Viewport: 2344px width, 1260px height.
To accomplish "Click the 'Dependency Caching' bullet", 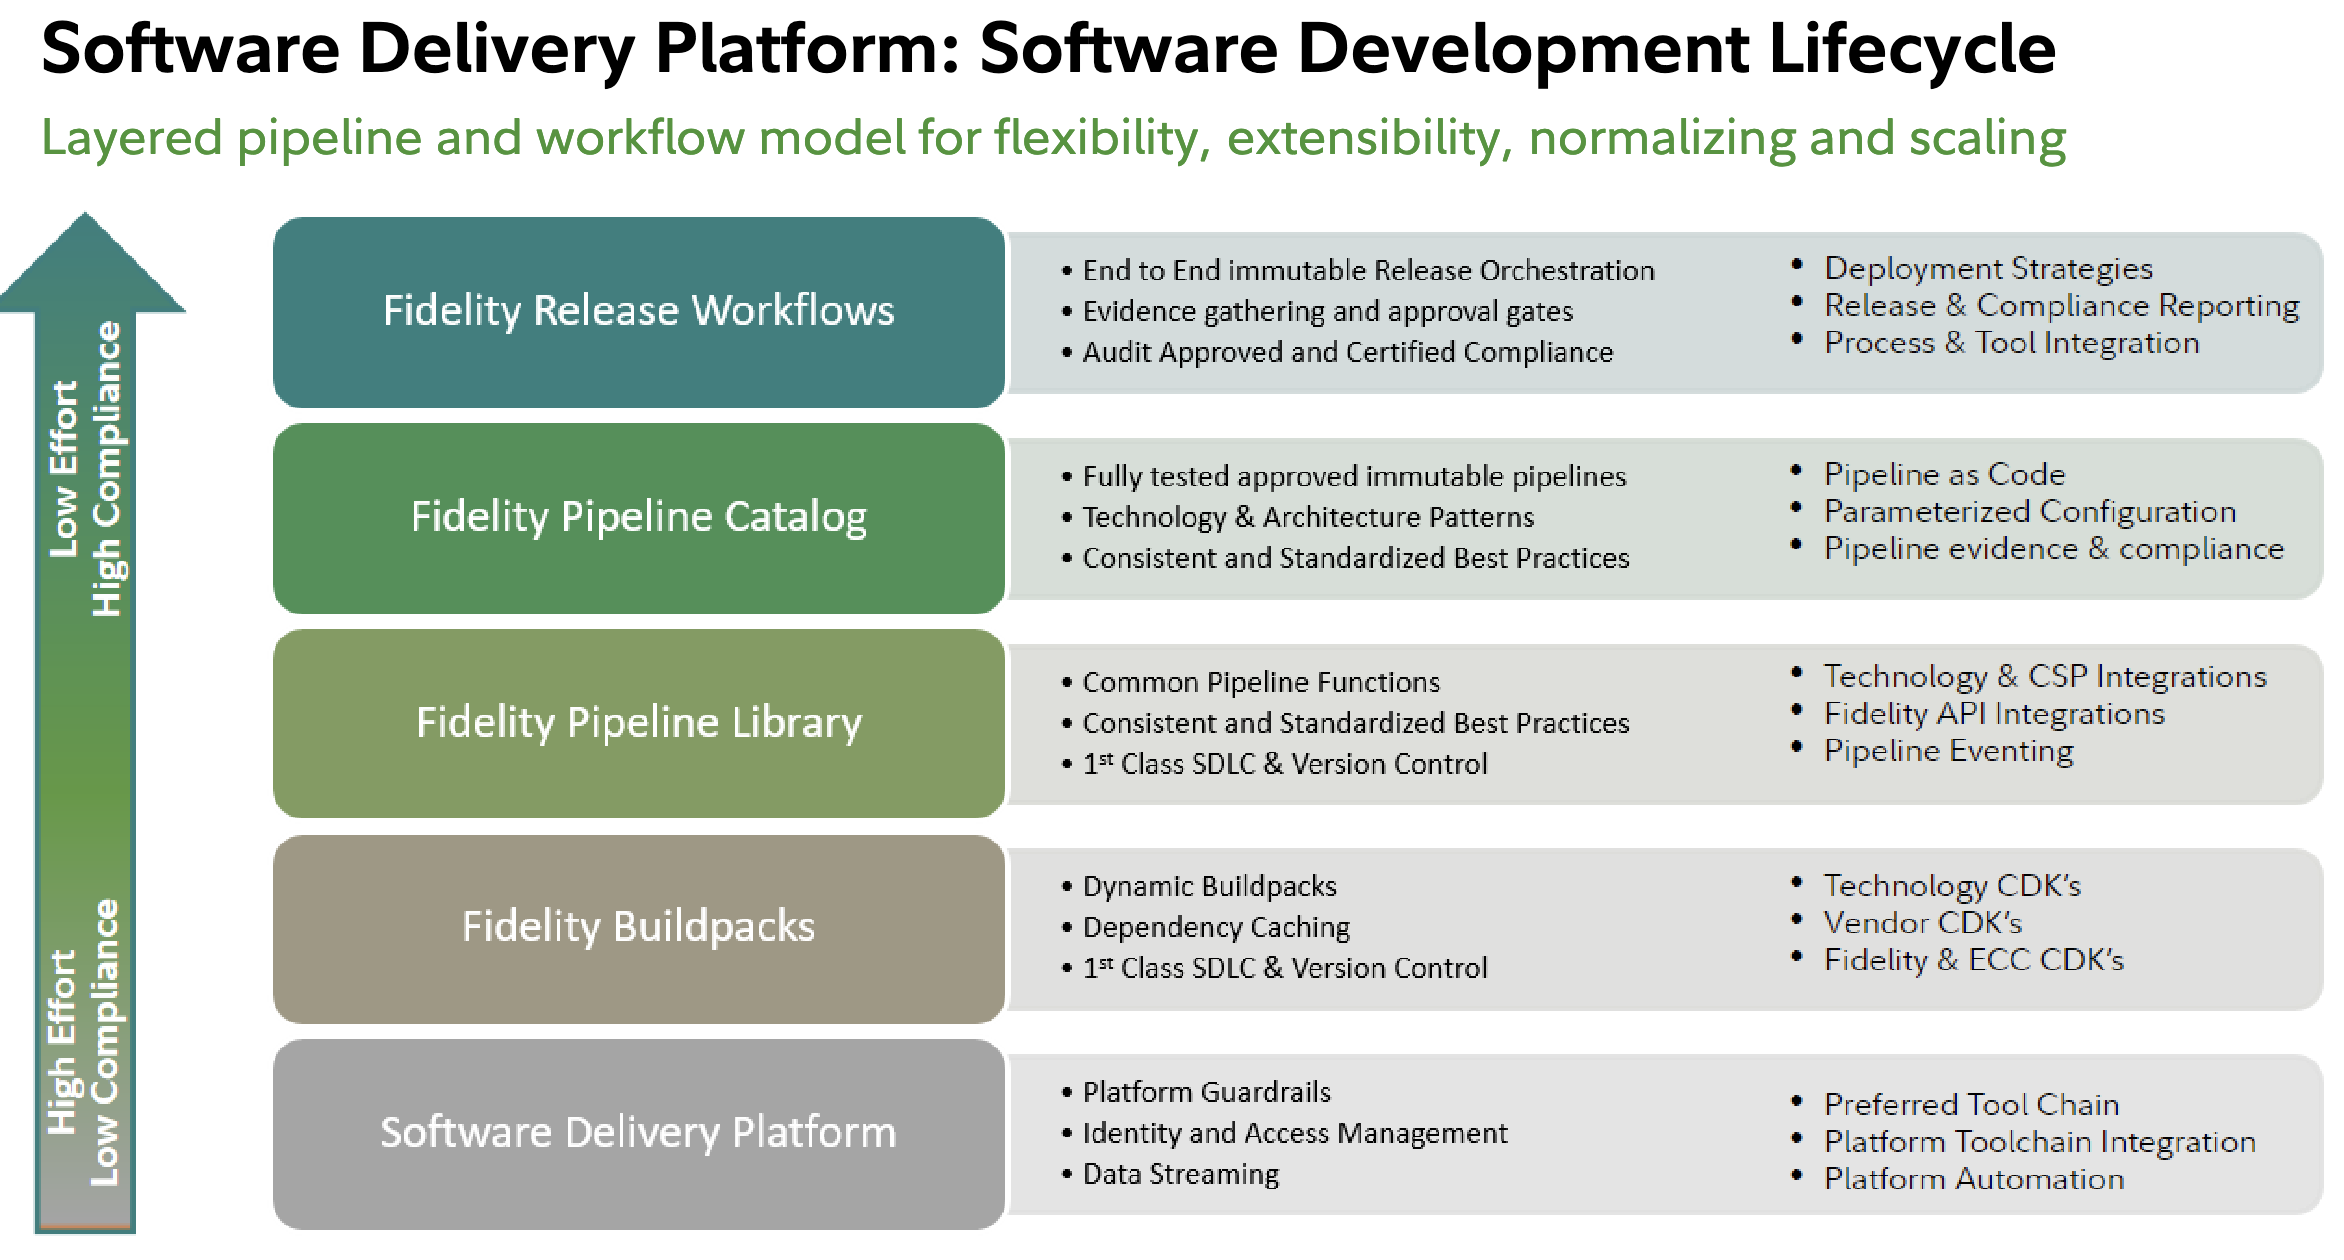I will point(1215,927).
